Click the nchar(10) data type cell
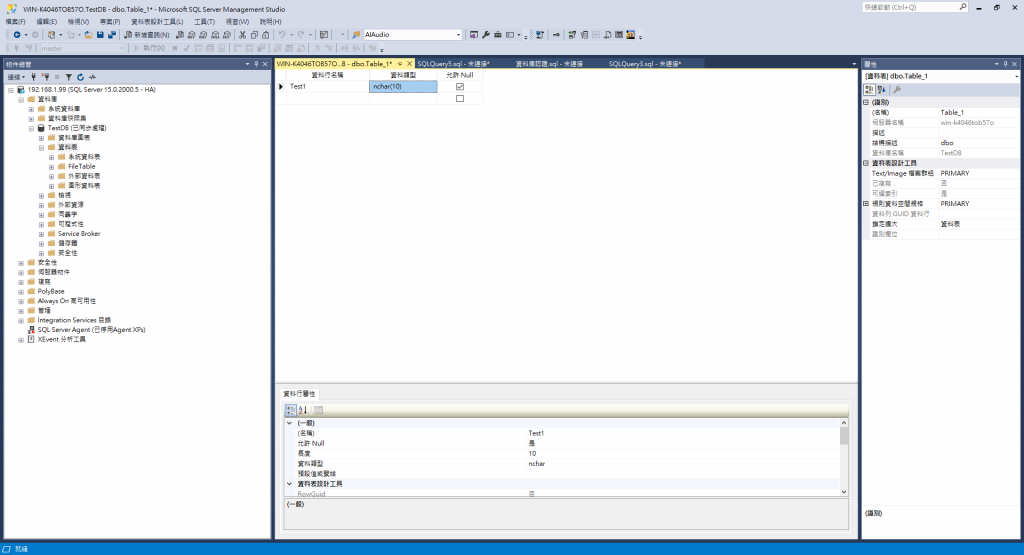1024x555 pixels. pos(403,86)
